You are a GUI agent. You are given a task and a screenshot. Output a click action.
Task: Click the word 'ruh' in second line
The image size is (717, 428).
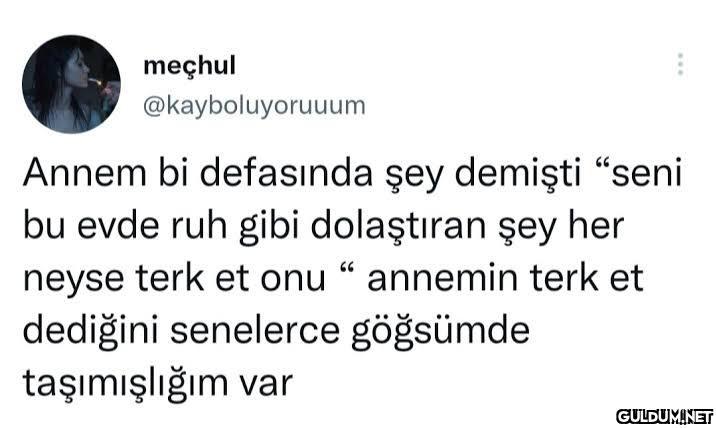(x=199, y=225)
